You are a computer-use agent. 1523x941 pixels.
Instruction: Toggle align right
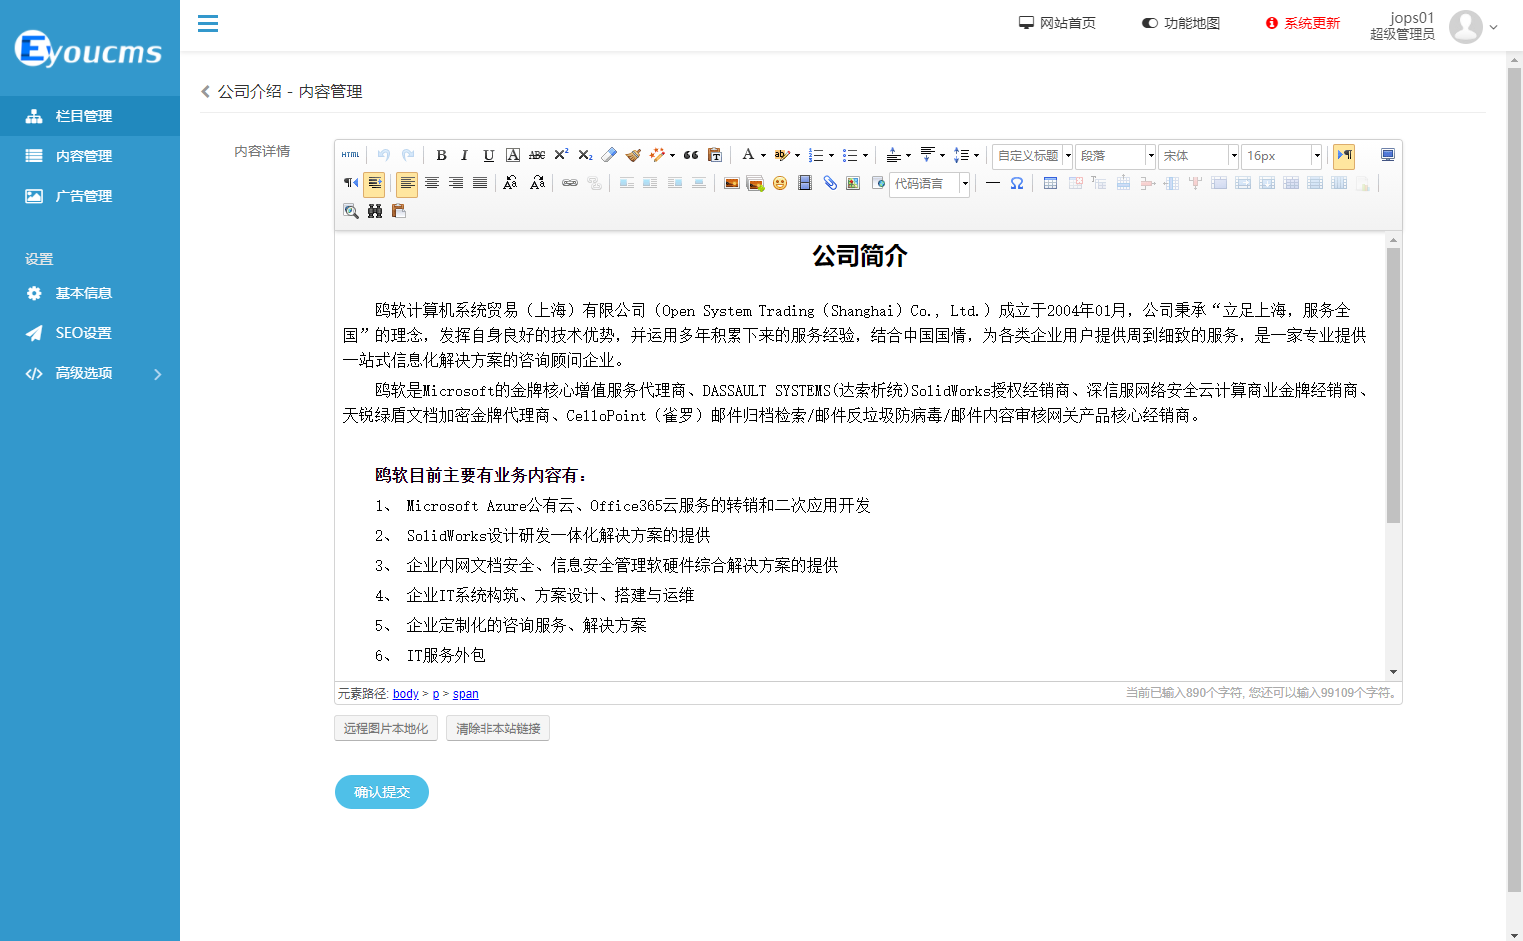click(x=456, y=183)
